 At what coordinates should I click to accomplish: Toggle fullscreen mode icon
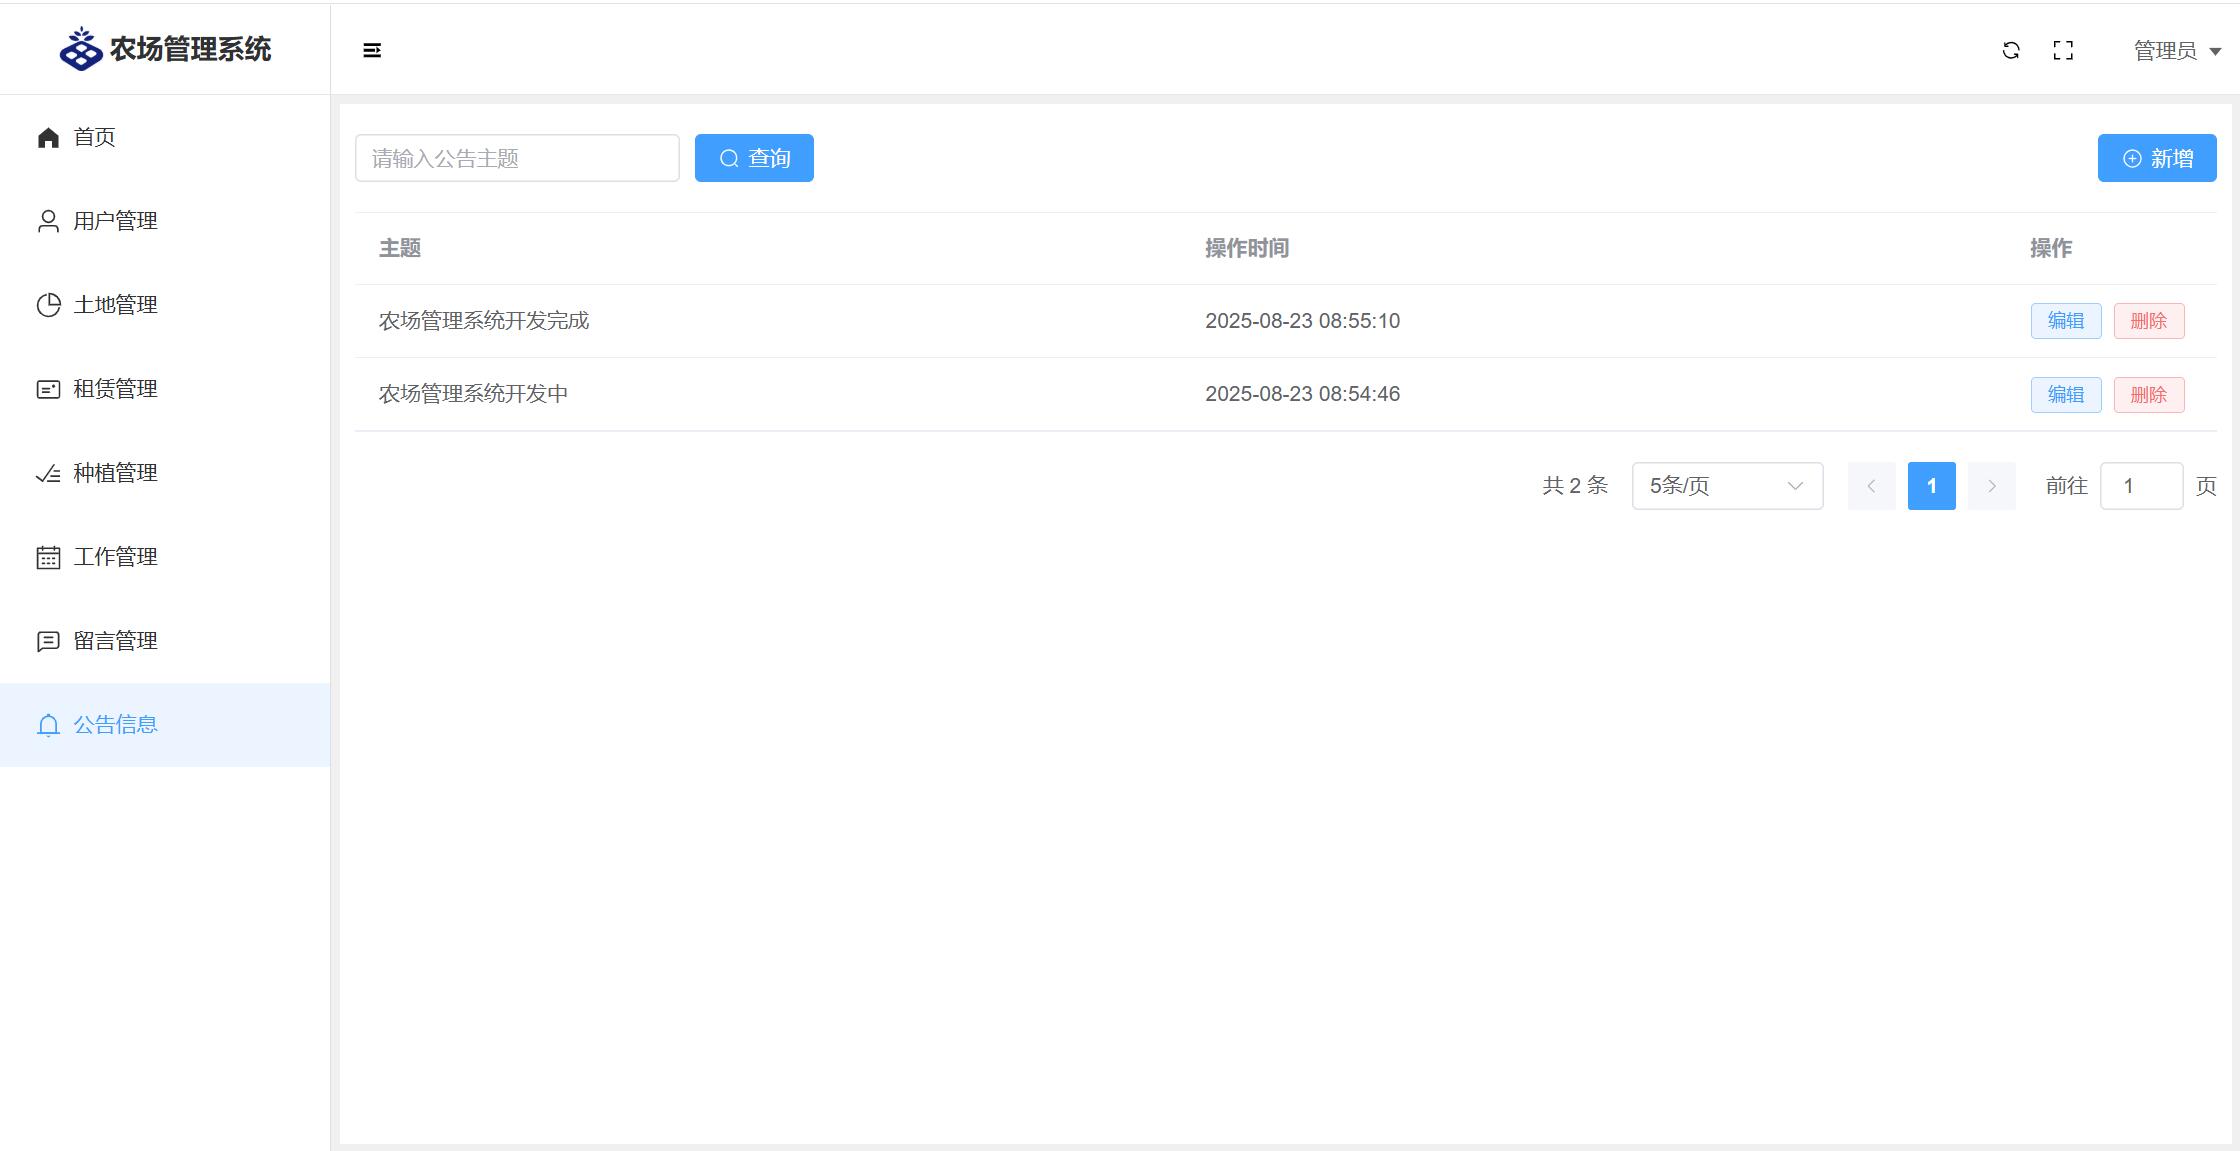[x=2063, y=50]
